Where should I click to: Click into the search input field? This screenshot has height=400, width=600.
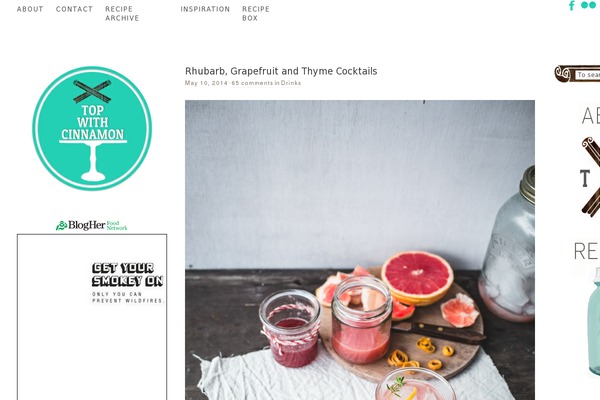[587, 75]
